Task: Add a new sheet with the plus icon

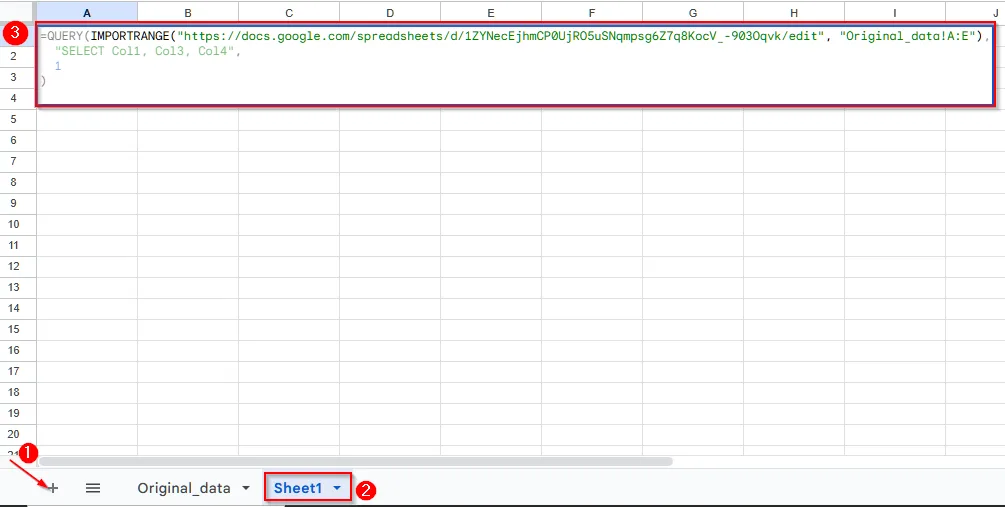Action: [53, 488]
